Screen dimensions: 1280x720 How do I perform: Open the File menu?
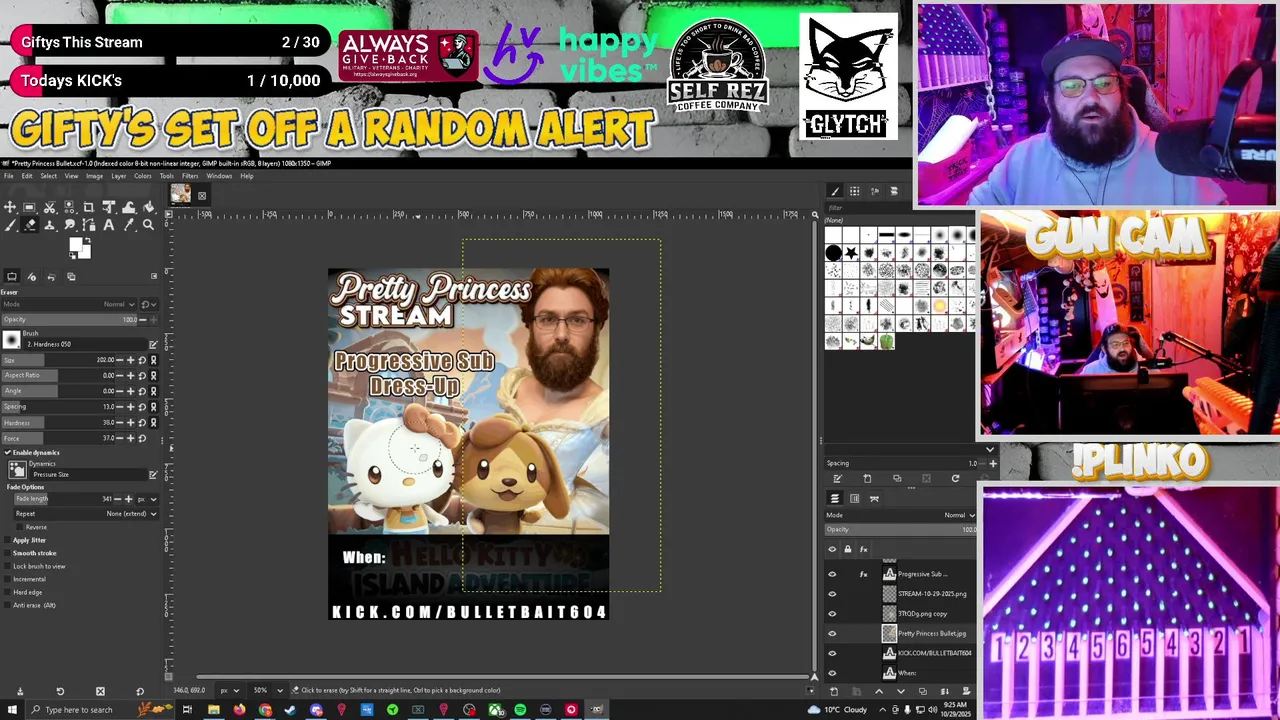tap(8, 176)
